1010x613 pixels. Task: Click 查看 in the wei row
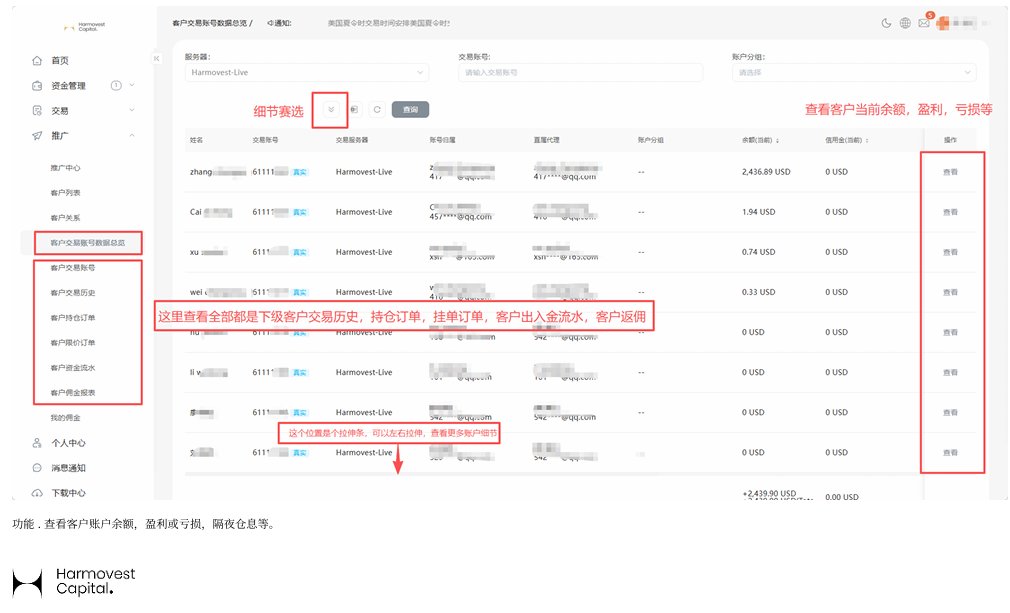(x=950, y=292)
